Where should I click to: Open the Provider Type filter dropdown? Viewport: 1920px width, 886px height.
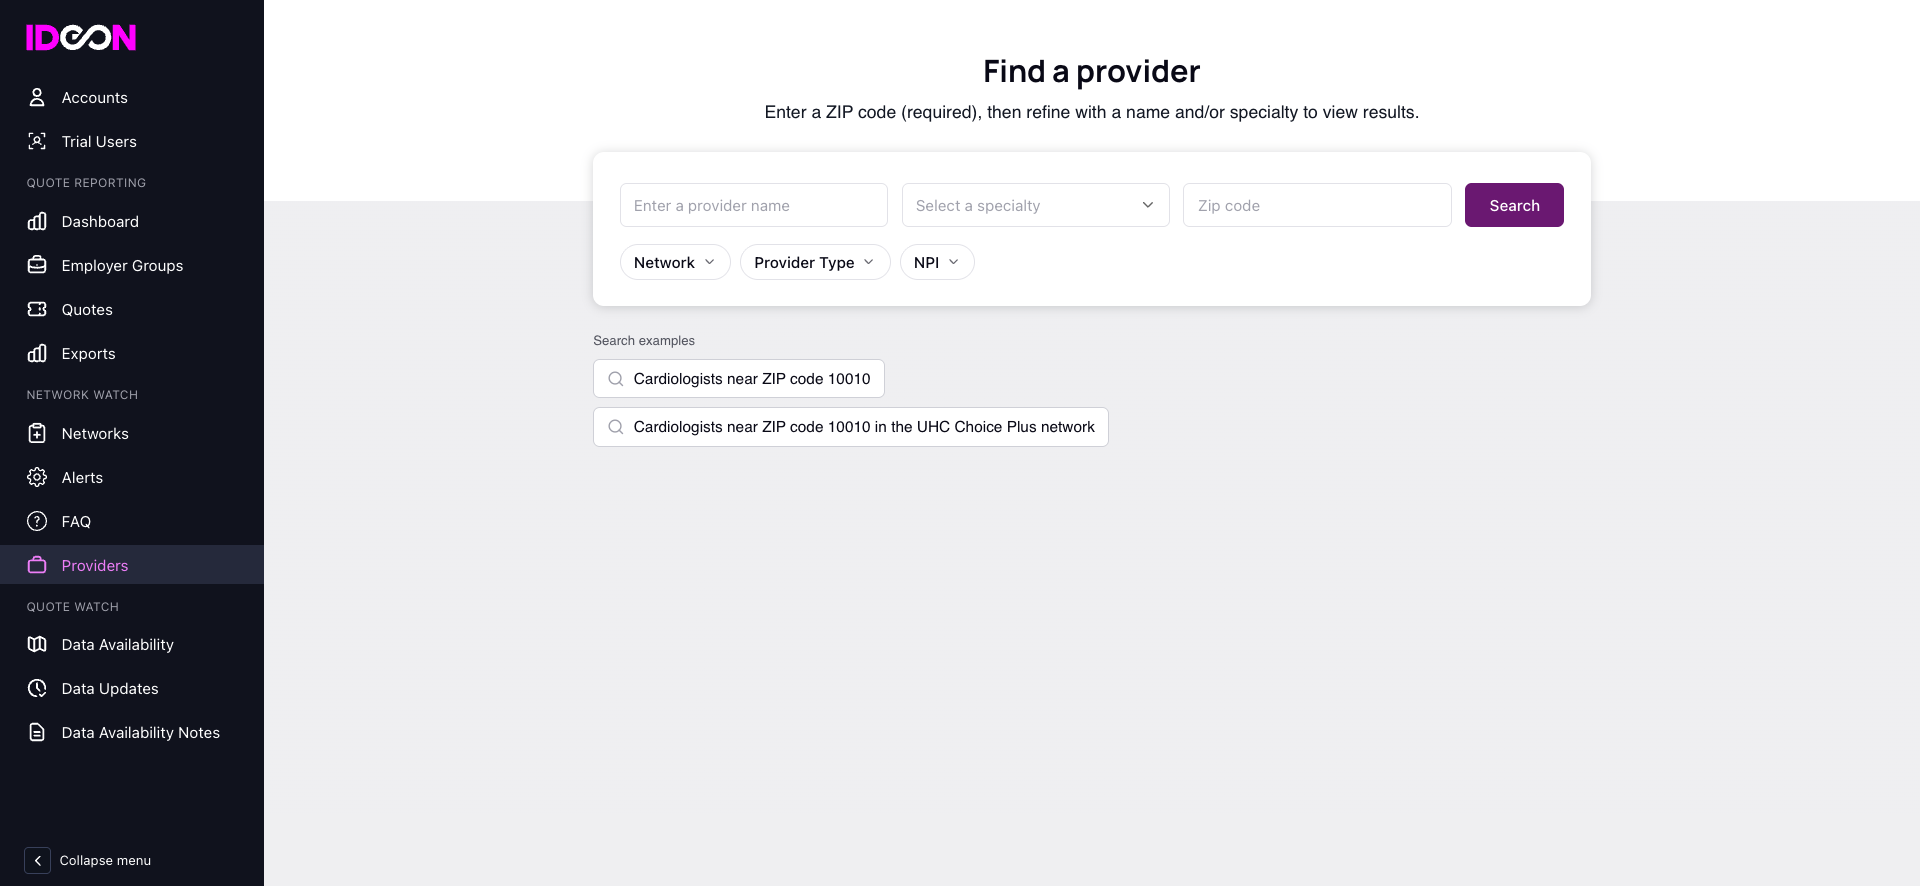point(815,262)
